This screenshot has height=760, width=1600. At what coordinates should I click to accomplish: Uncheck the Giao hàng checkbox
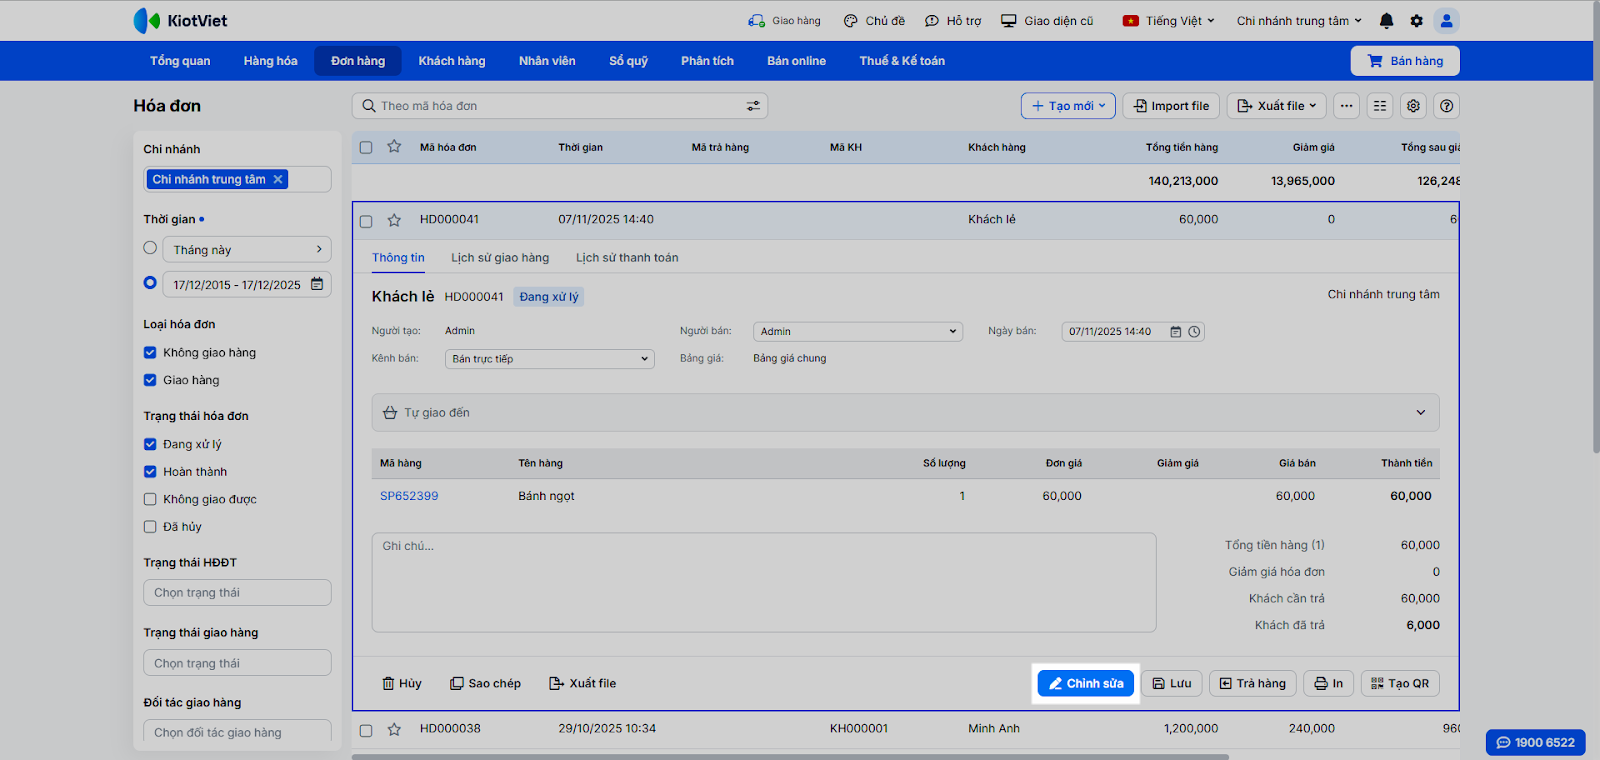tap(150, 380)
